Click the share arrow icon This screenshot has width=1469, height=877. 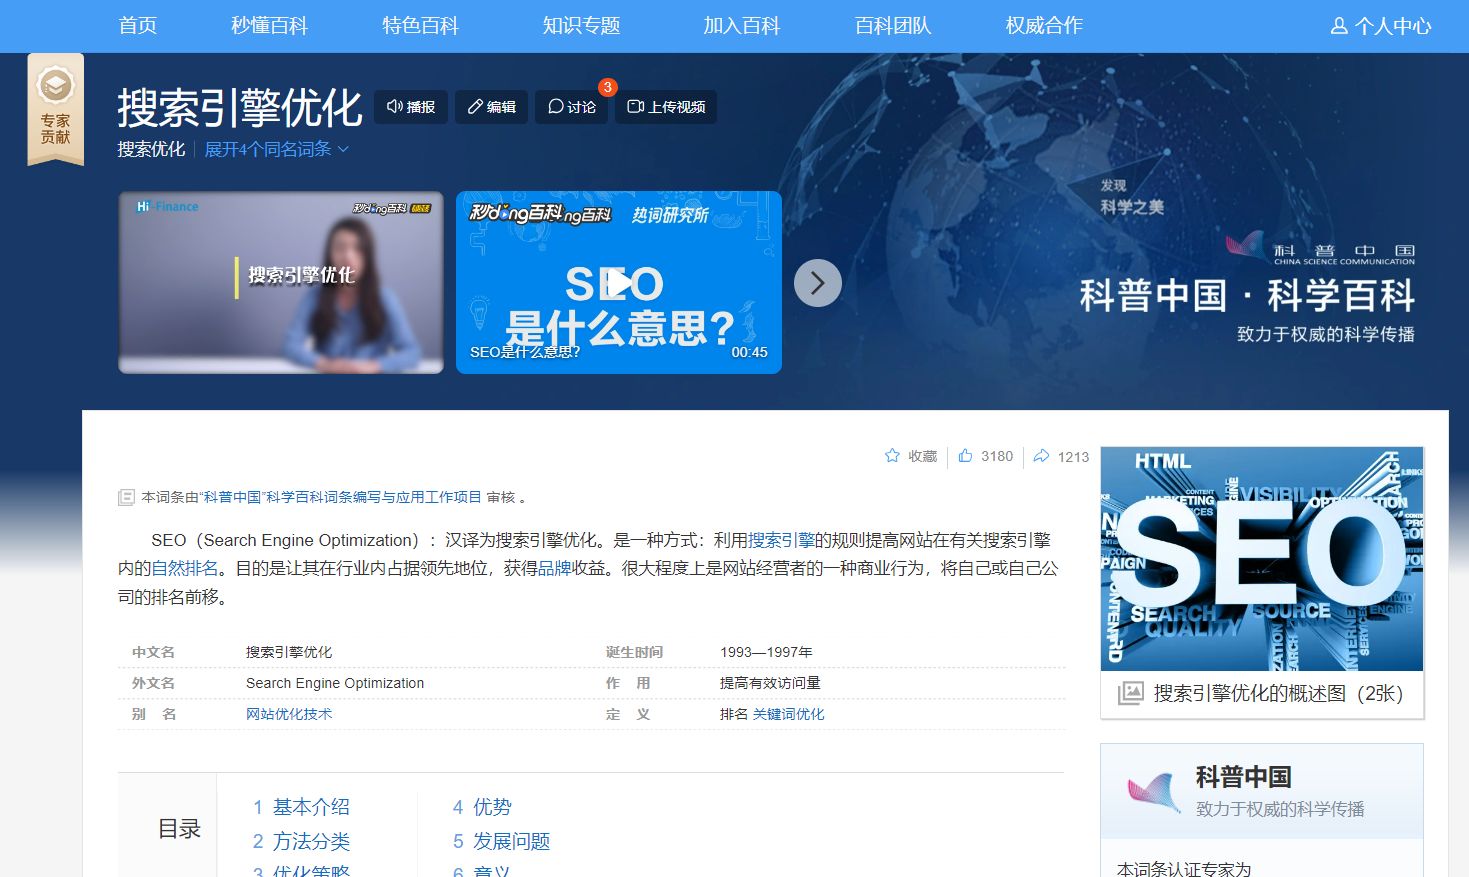[x=1041, y=456]
